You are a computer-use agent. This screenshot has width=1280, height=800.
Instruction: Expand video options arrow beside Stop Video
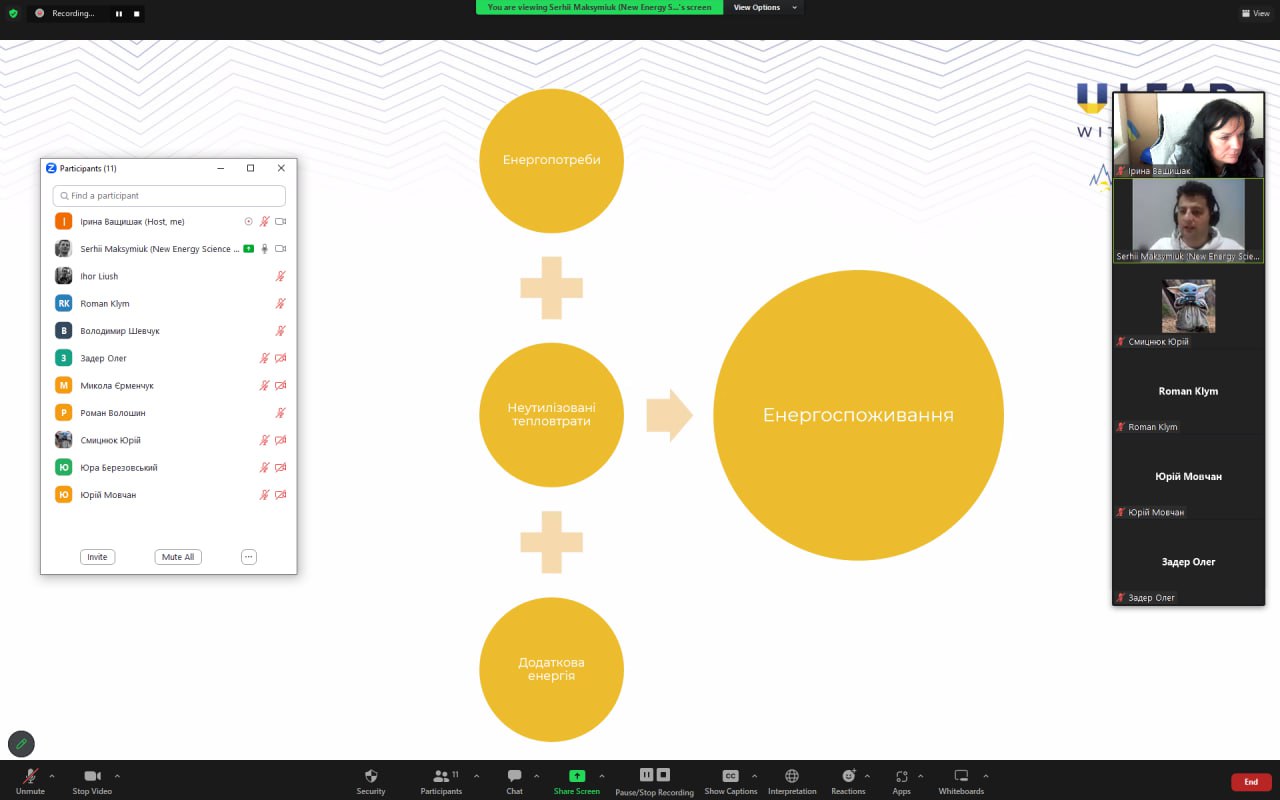pyautogui.click(x=117, y=775)
